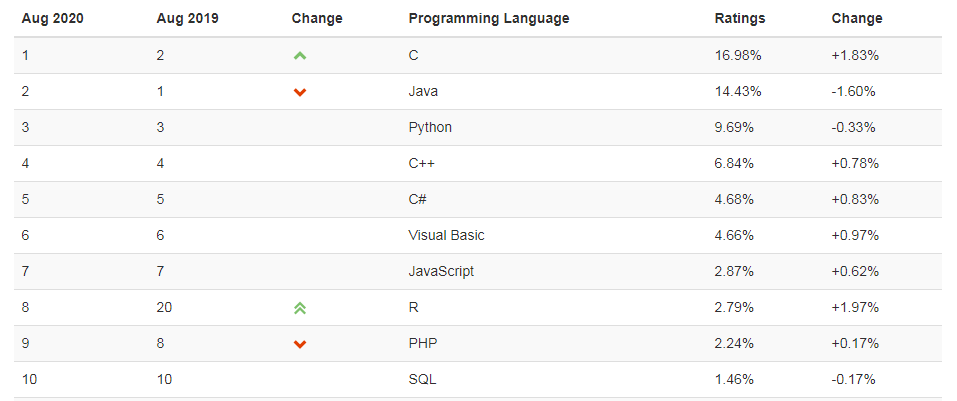The image size is (957, 401).
Task: Click the green up arrow in C row
Action: (300, 56)
